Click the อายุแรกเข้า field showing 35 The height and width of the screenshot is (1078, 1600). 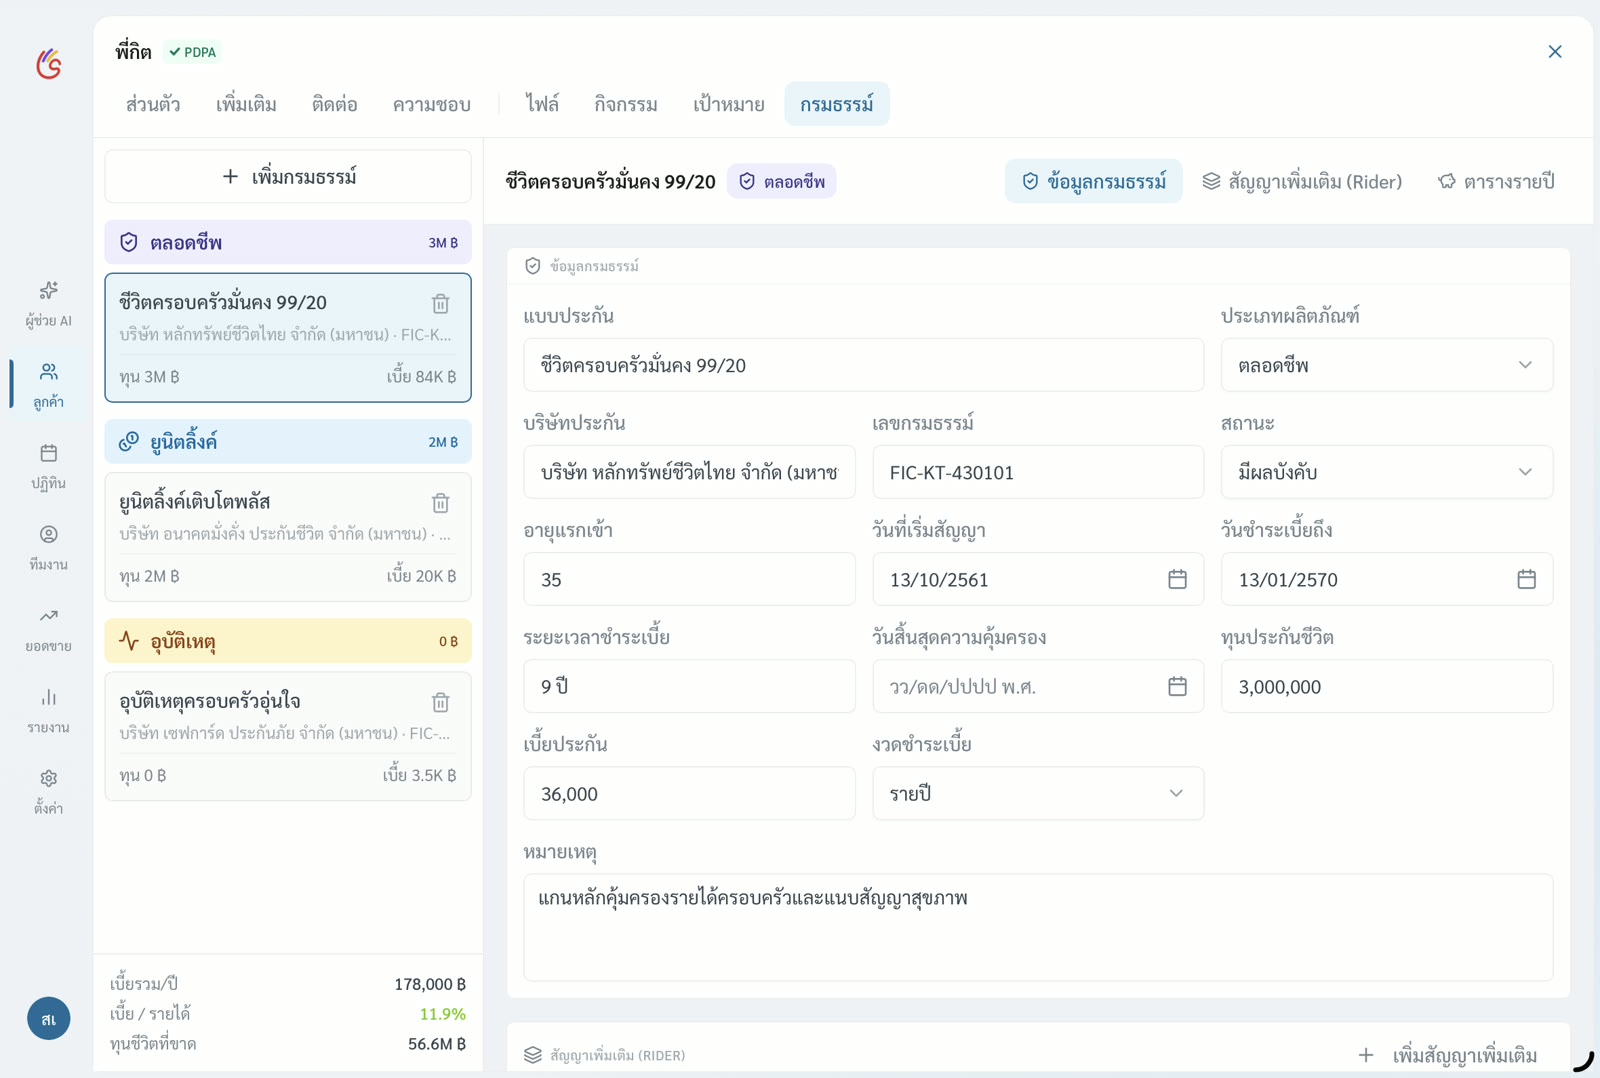[689, 579]
